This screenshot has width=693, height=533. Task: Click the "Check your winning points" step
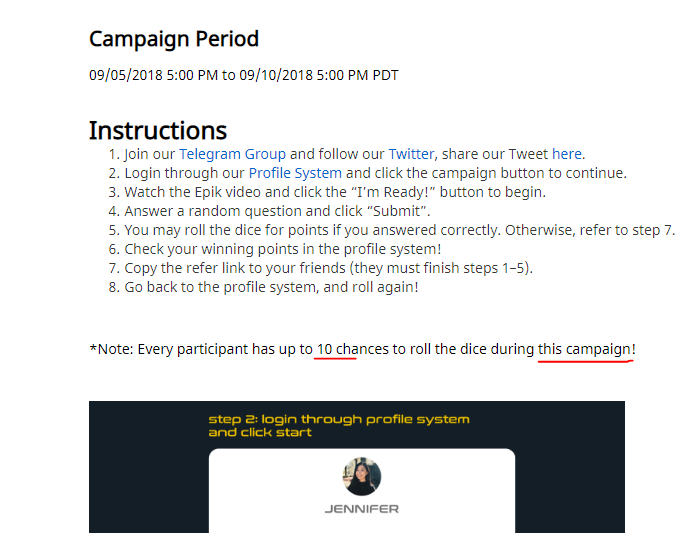click(283, 249)
